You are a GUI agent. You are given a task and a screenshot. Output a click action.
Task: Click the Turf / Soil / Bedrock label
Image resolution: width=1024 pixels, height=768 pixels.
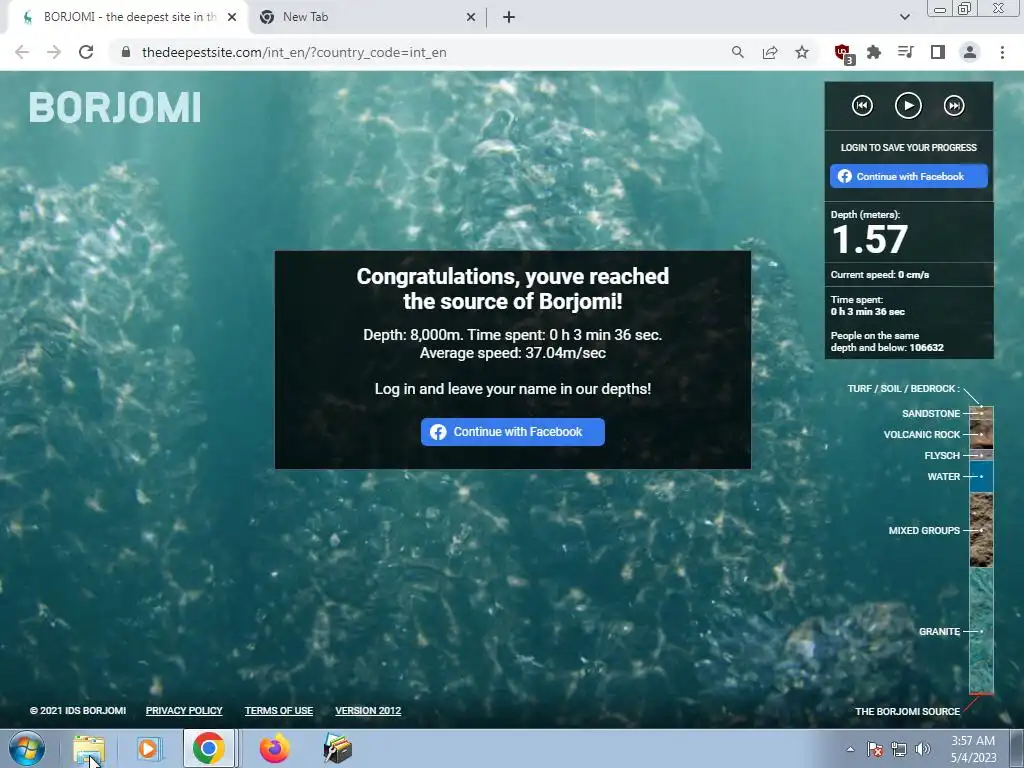pos(903,389)
